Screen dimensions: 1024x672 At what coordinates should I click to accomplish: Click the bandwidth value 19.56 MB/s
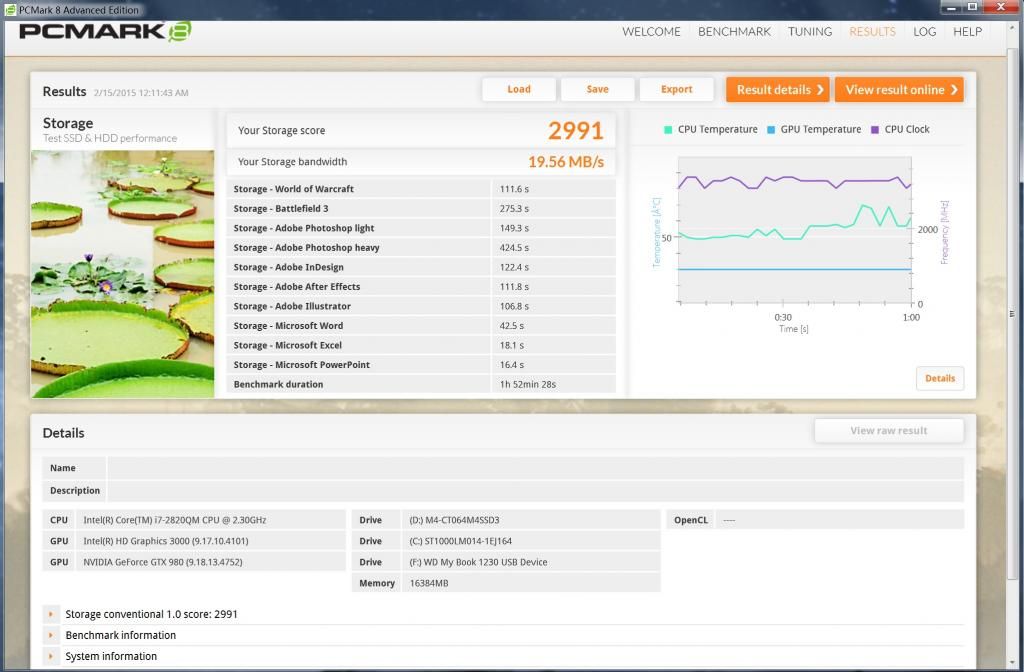point(566,162)
